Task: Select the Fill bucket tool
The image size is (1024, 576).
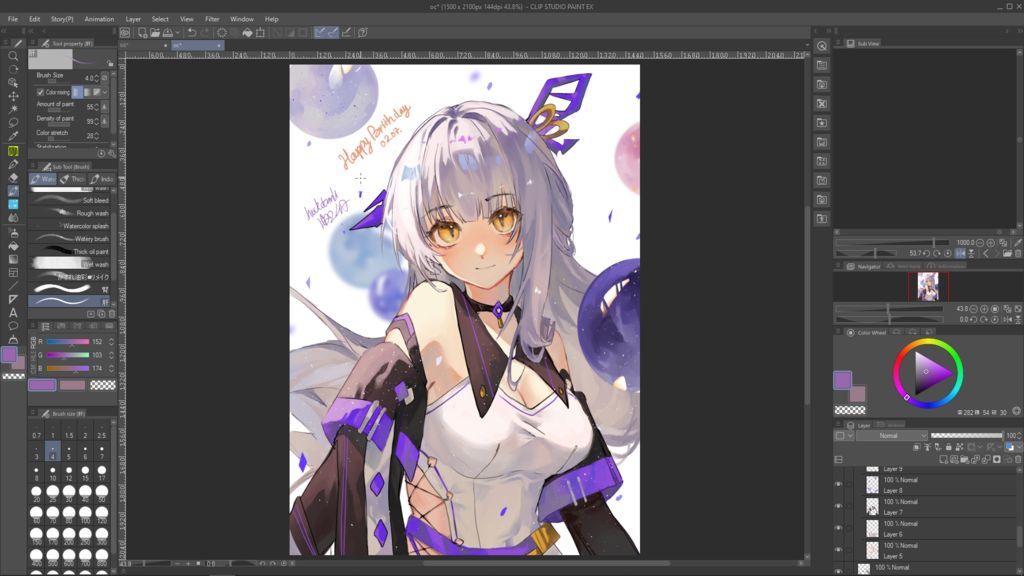Action: pyautogui.click(x=13, y=246)
